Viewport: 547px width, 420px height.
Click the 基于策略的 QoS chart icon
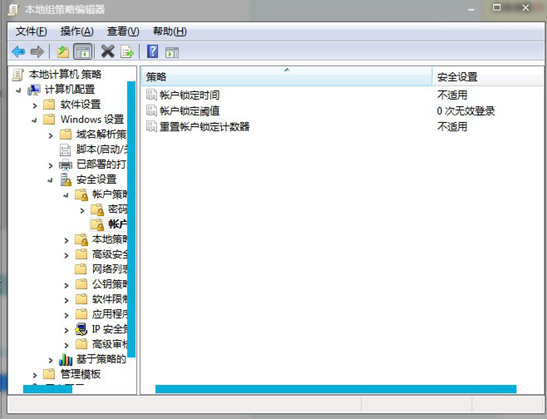tap(65, 359)
